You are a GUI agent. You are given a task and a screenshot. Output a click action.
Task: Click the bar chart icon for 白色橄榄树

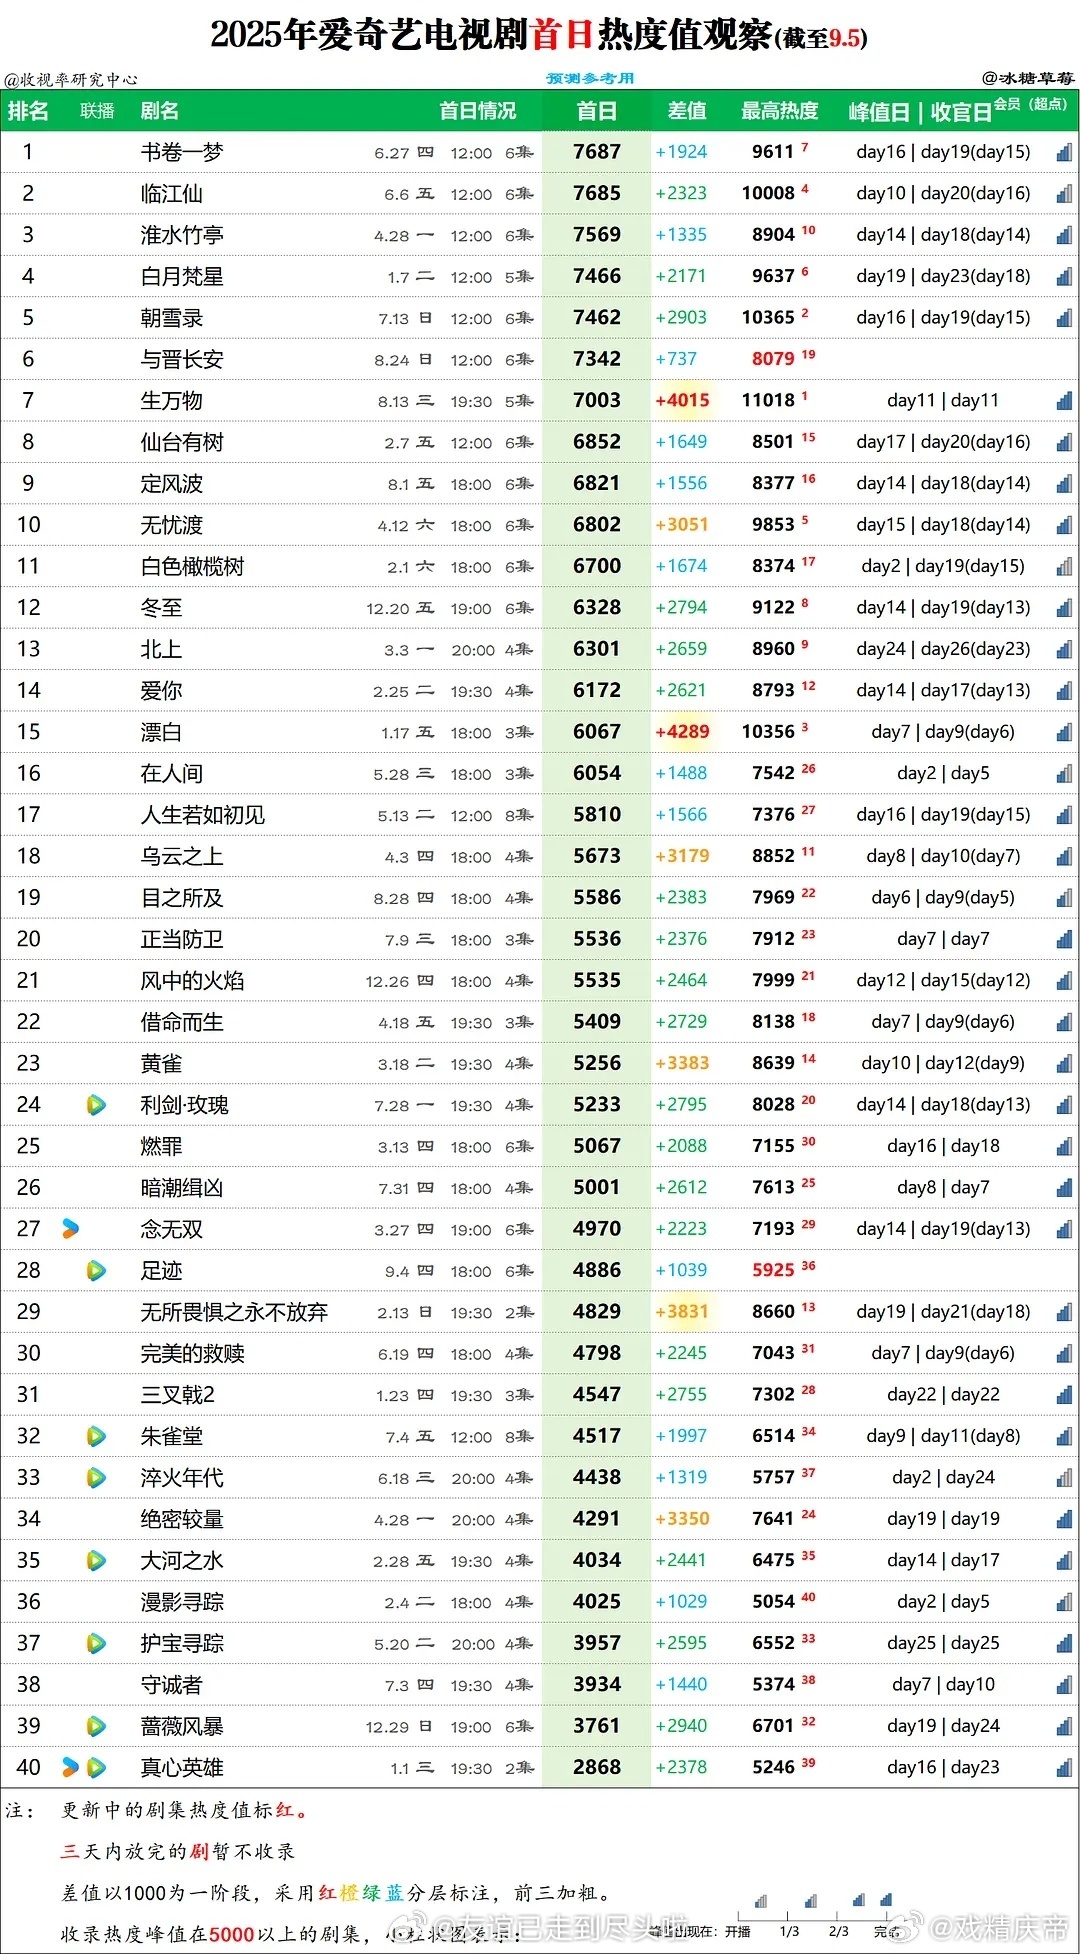(x=1064, y=566)
